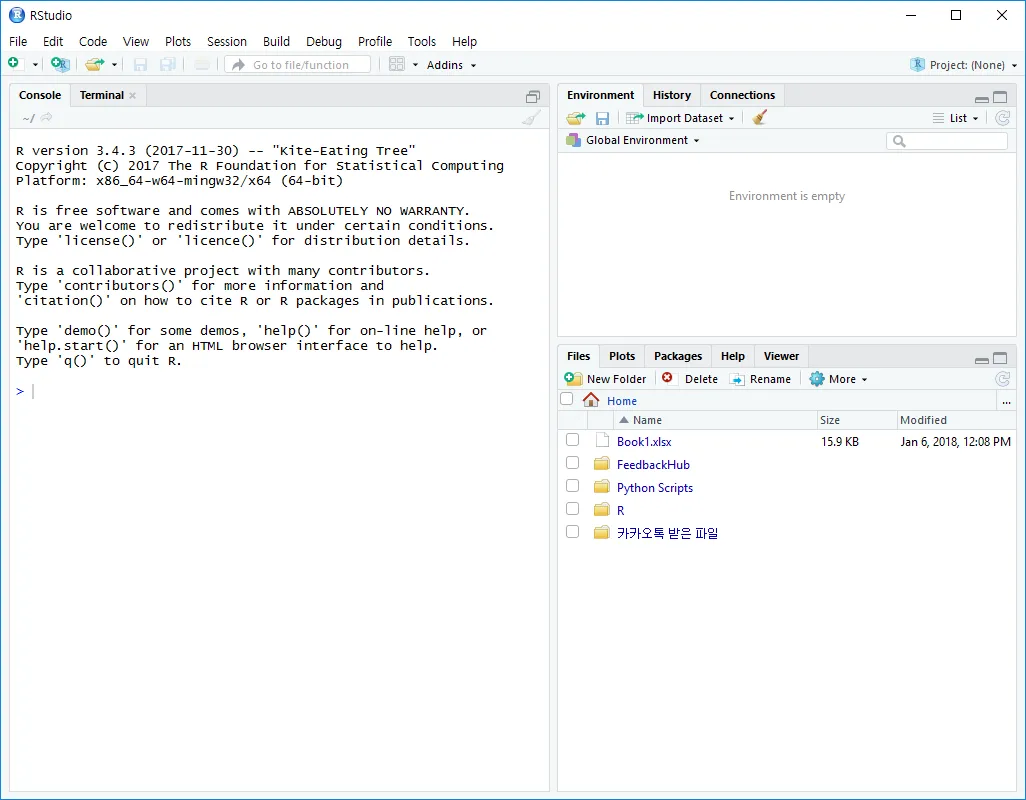1026x800 pixels.
Task: Open the Build menu
Action: [276, 41]
